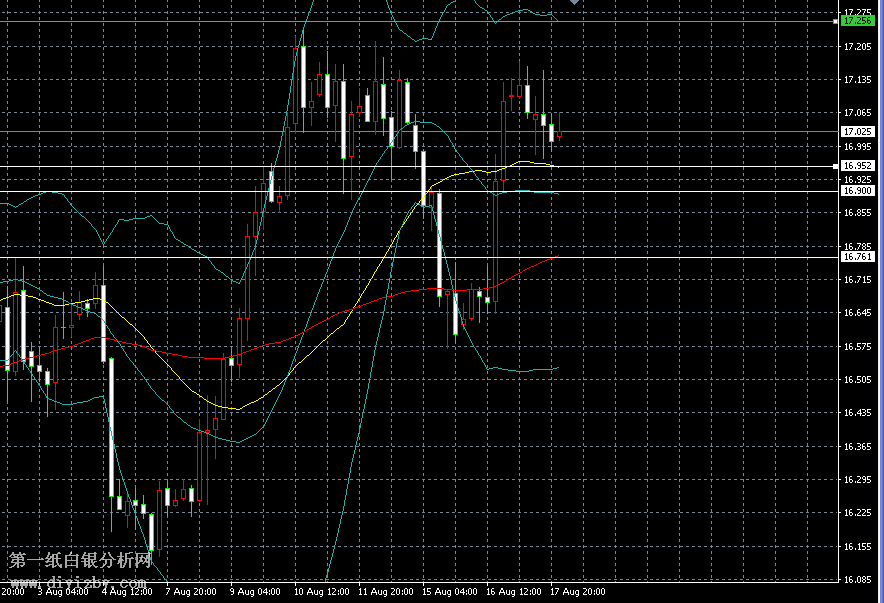The width and height of the screenshot is (884, 603).
Task: Select the 16.900 horizontal line price tag
Action: 857,191
